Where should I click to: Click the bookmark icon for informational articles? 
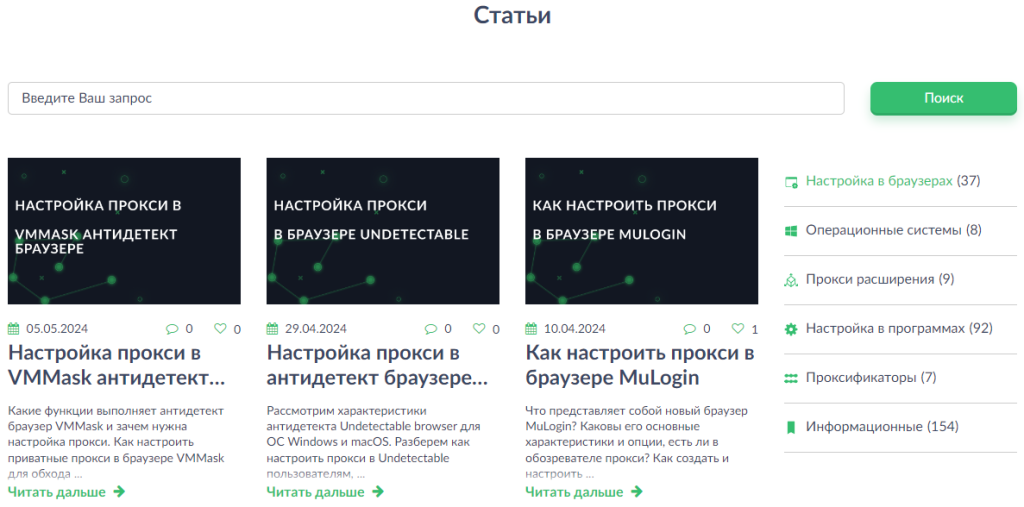791,428
